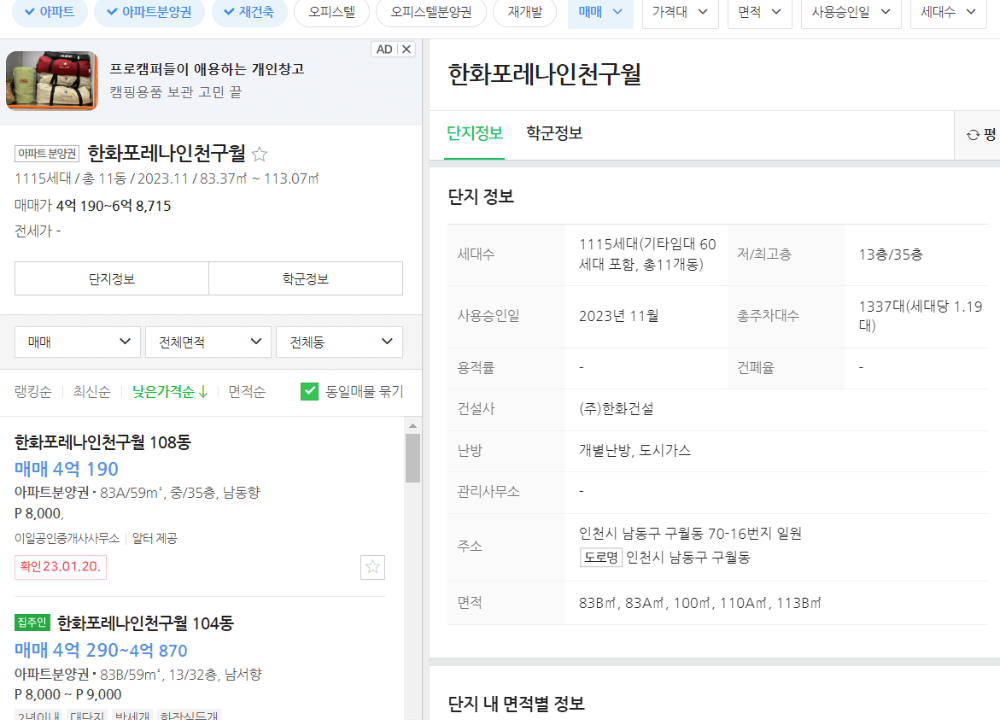Sort listings by 낮은가격순
1000x720 pixels.
pos(170,392)
